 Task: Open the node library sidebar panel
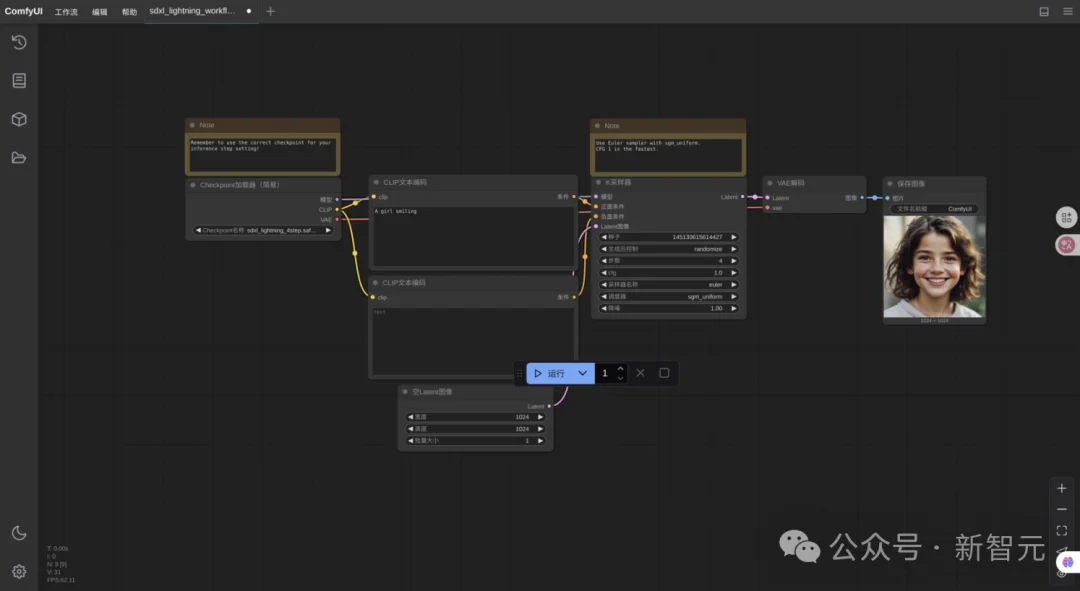(x=19, y=81)
